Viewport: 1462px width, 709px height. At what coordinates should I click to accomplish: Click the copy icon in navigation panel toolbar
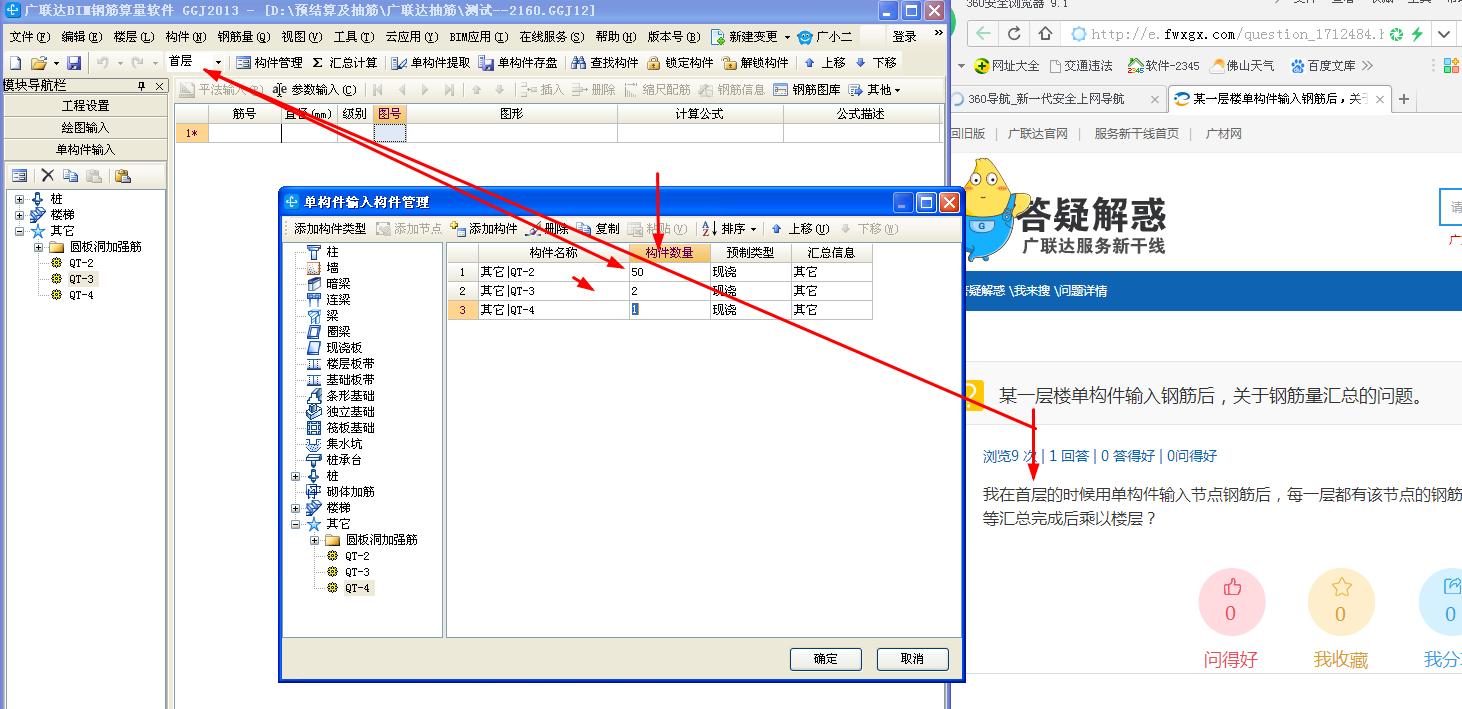70,176
